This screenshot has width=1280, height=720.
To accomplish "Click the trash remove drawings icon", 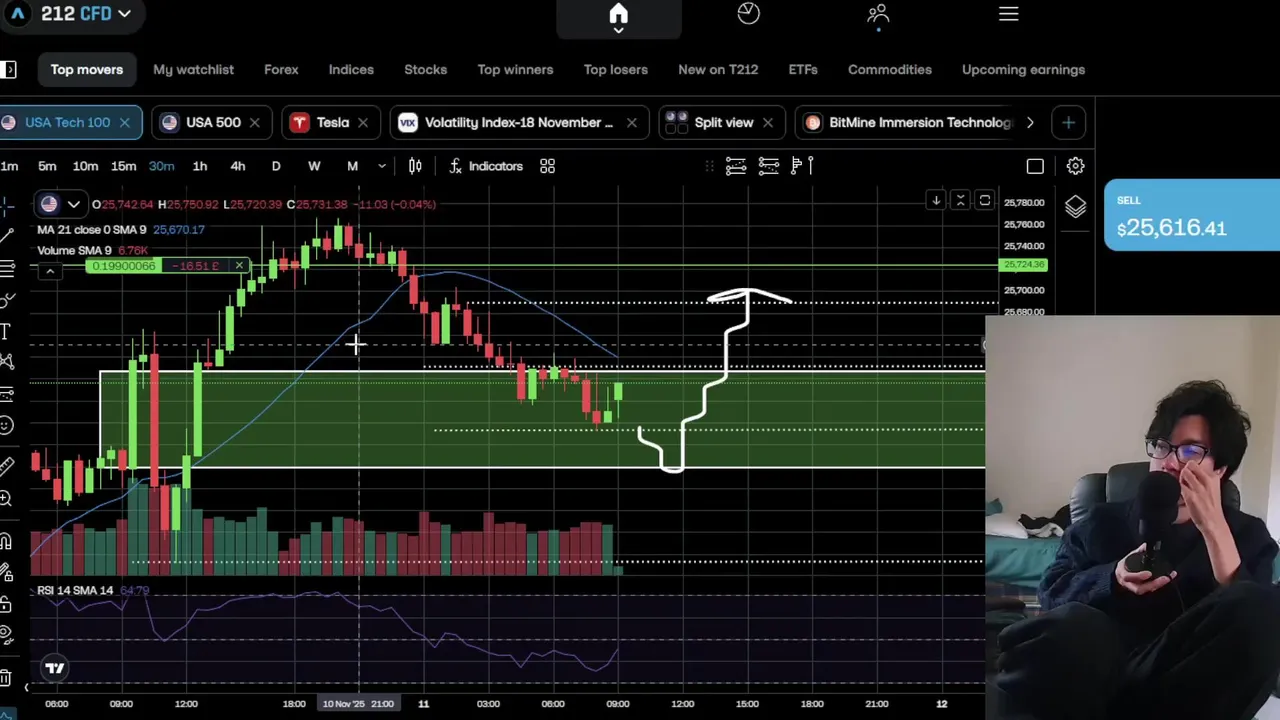I will coord(6,679).
